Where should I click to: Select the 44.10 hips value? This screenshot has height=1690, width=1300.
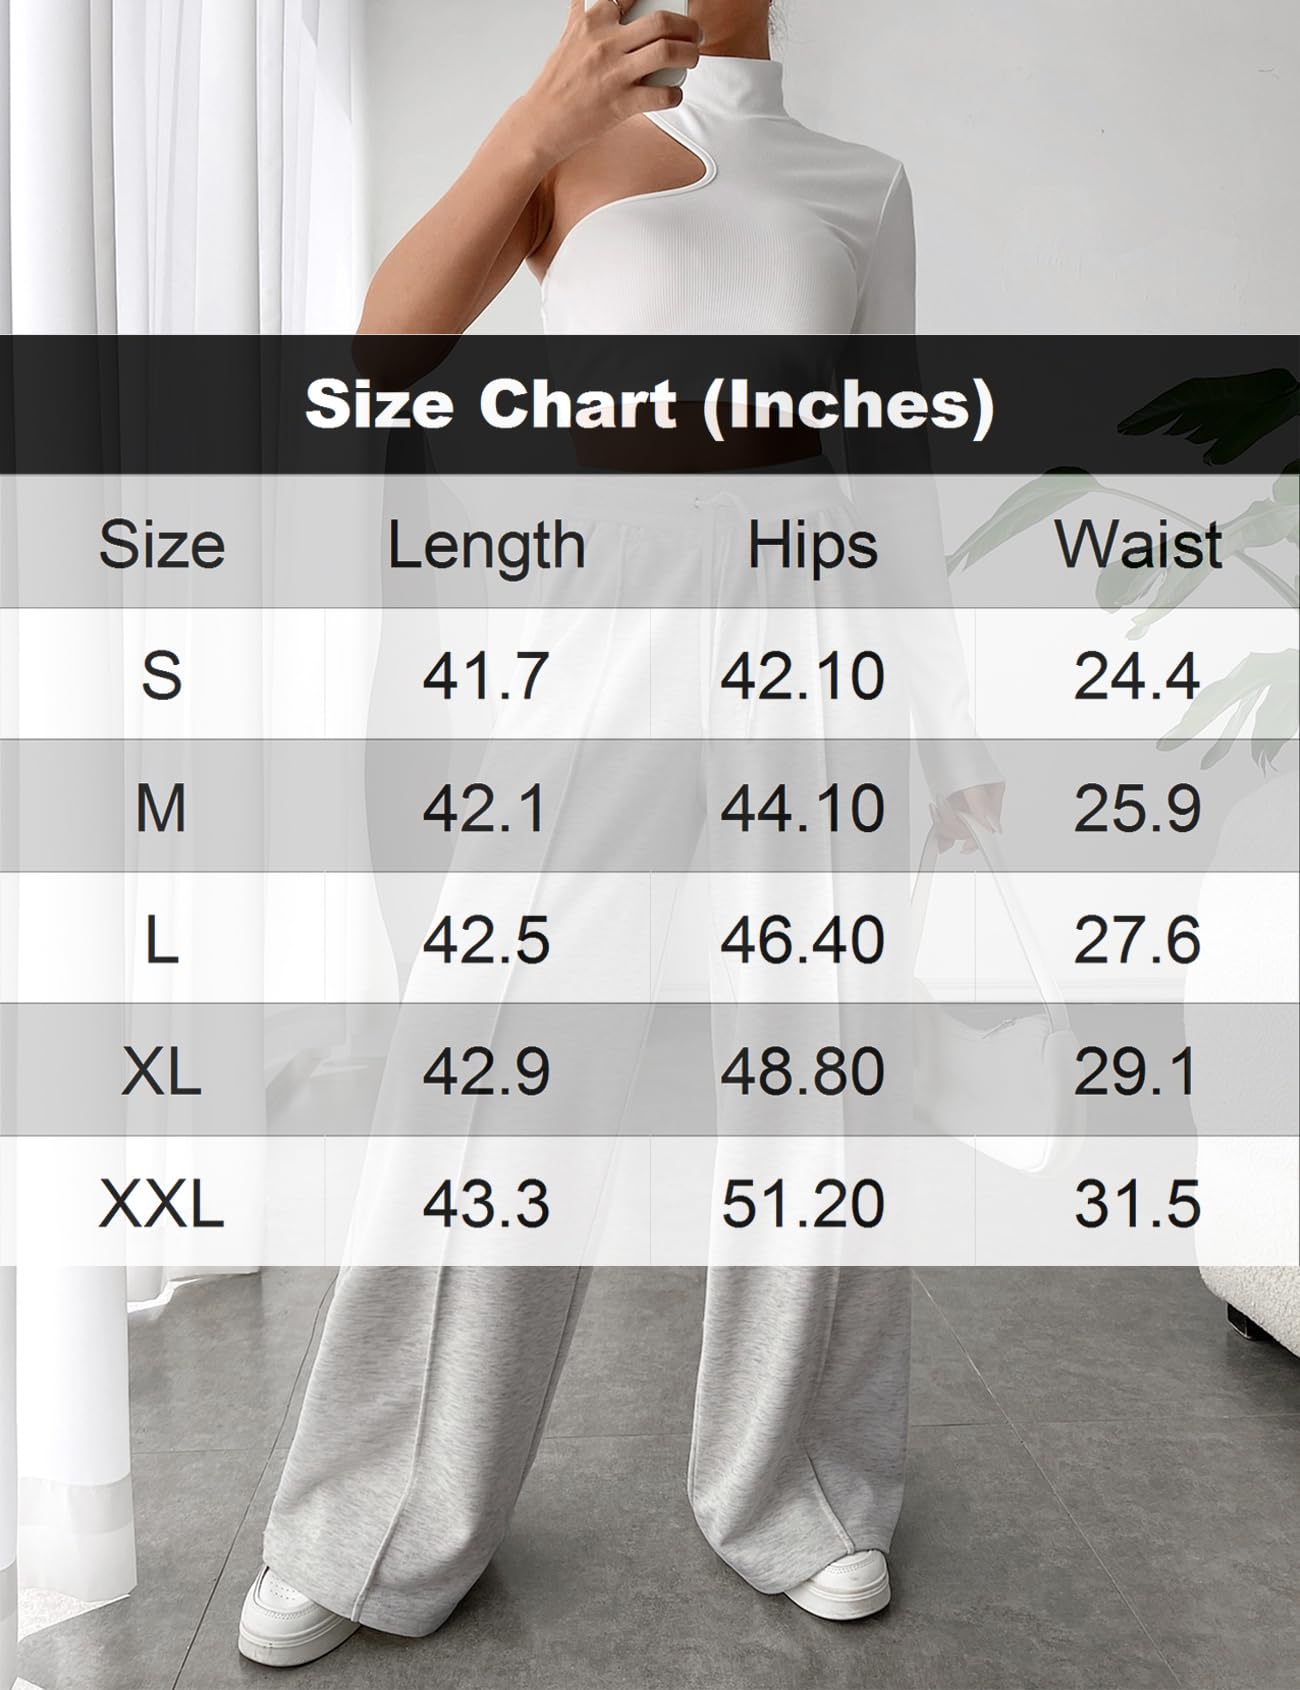(x=803, y=808)
